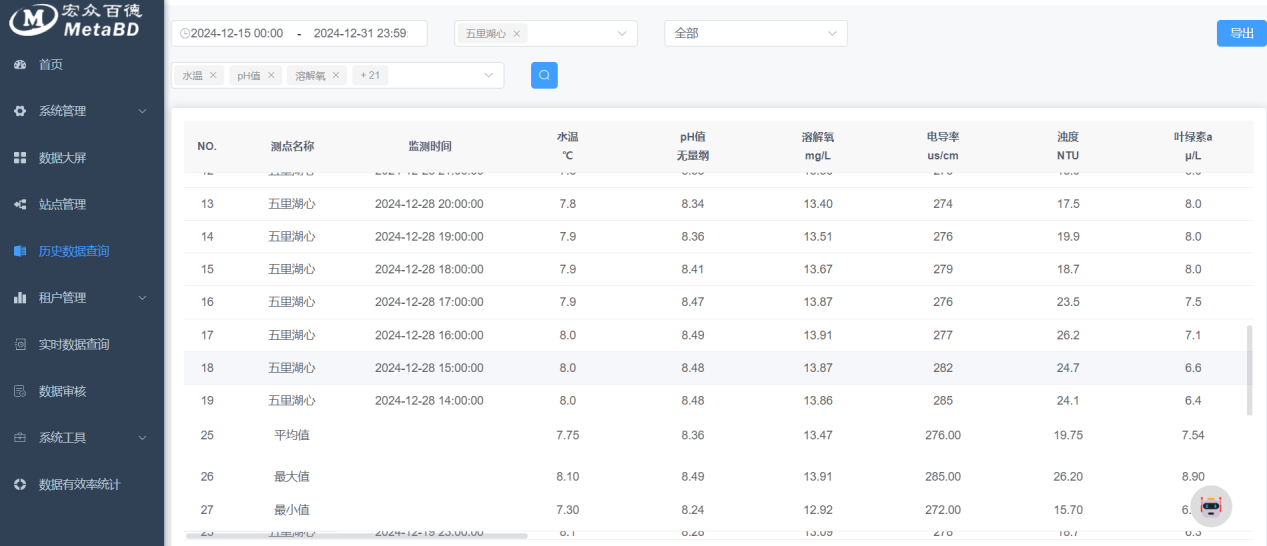Click the 平均值 summary row label

292,435
